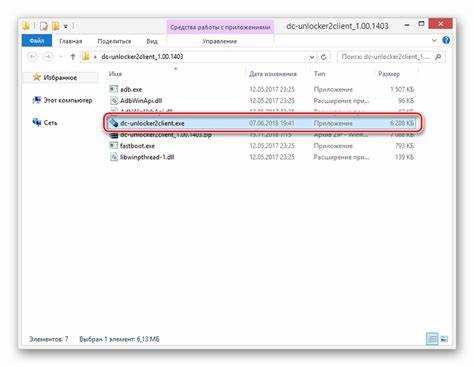Sort by the Размер column header
474x367 pixels.
tap(389, 74)
